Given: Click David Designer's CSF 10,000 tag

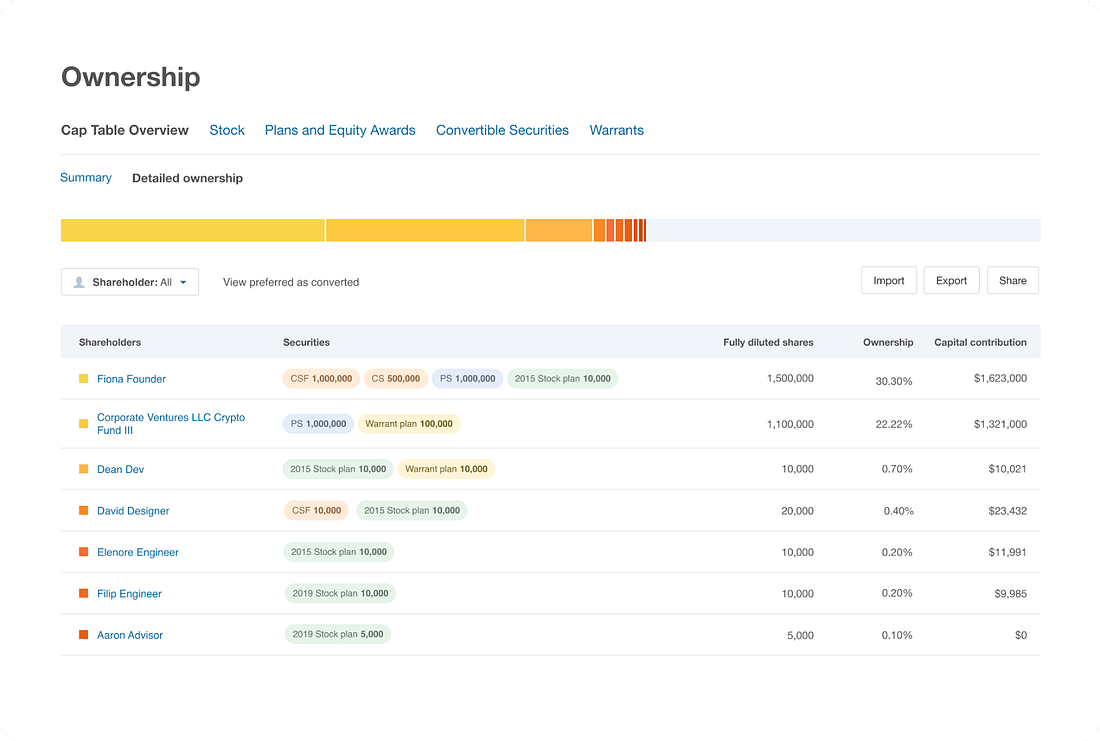Looking at the screenshot, I should coord(316,511).
